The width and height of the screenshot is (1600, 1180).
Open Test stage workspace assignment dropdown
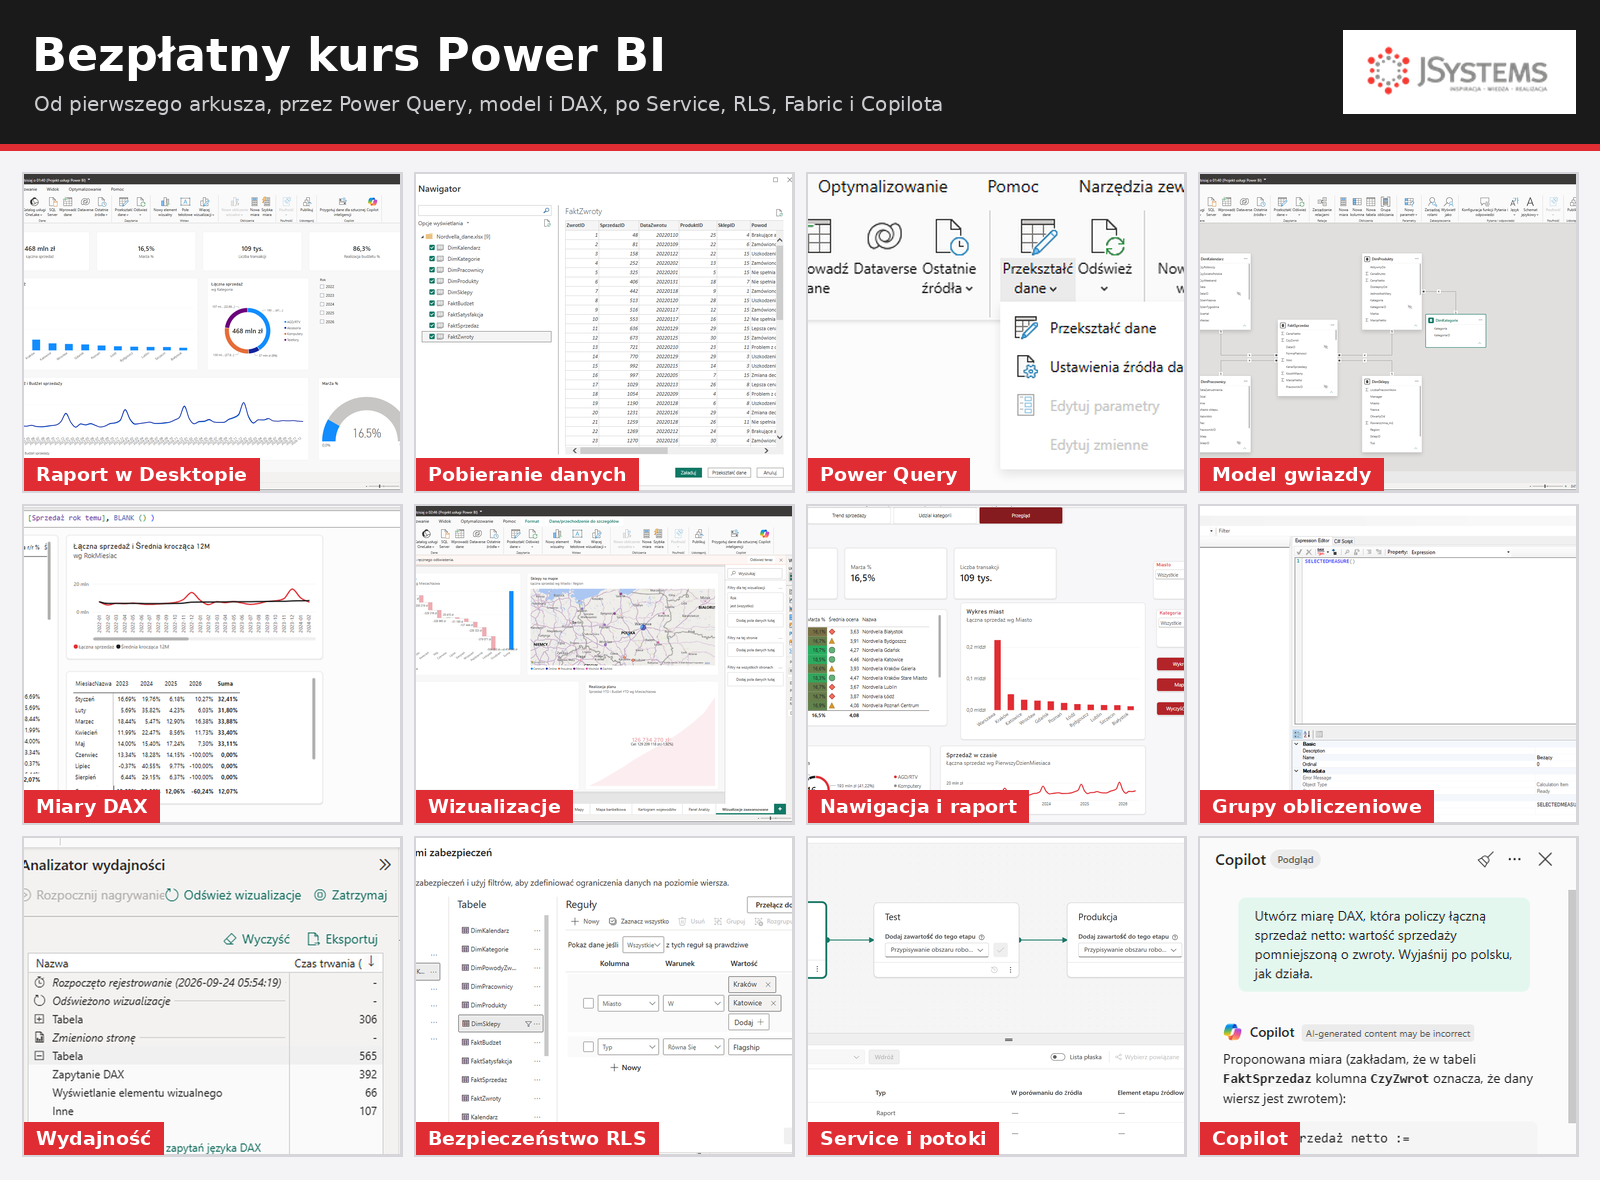(936, 950)
